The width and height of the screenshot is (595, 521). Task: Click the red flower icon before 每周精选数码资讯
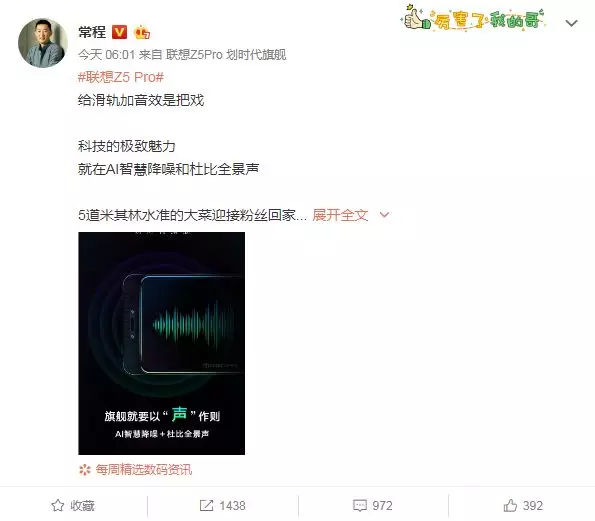(85, 470)
